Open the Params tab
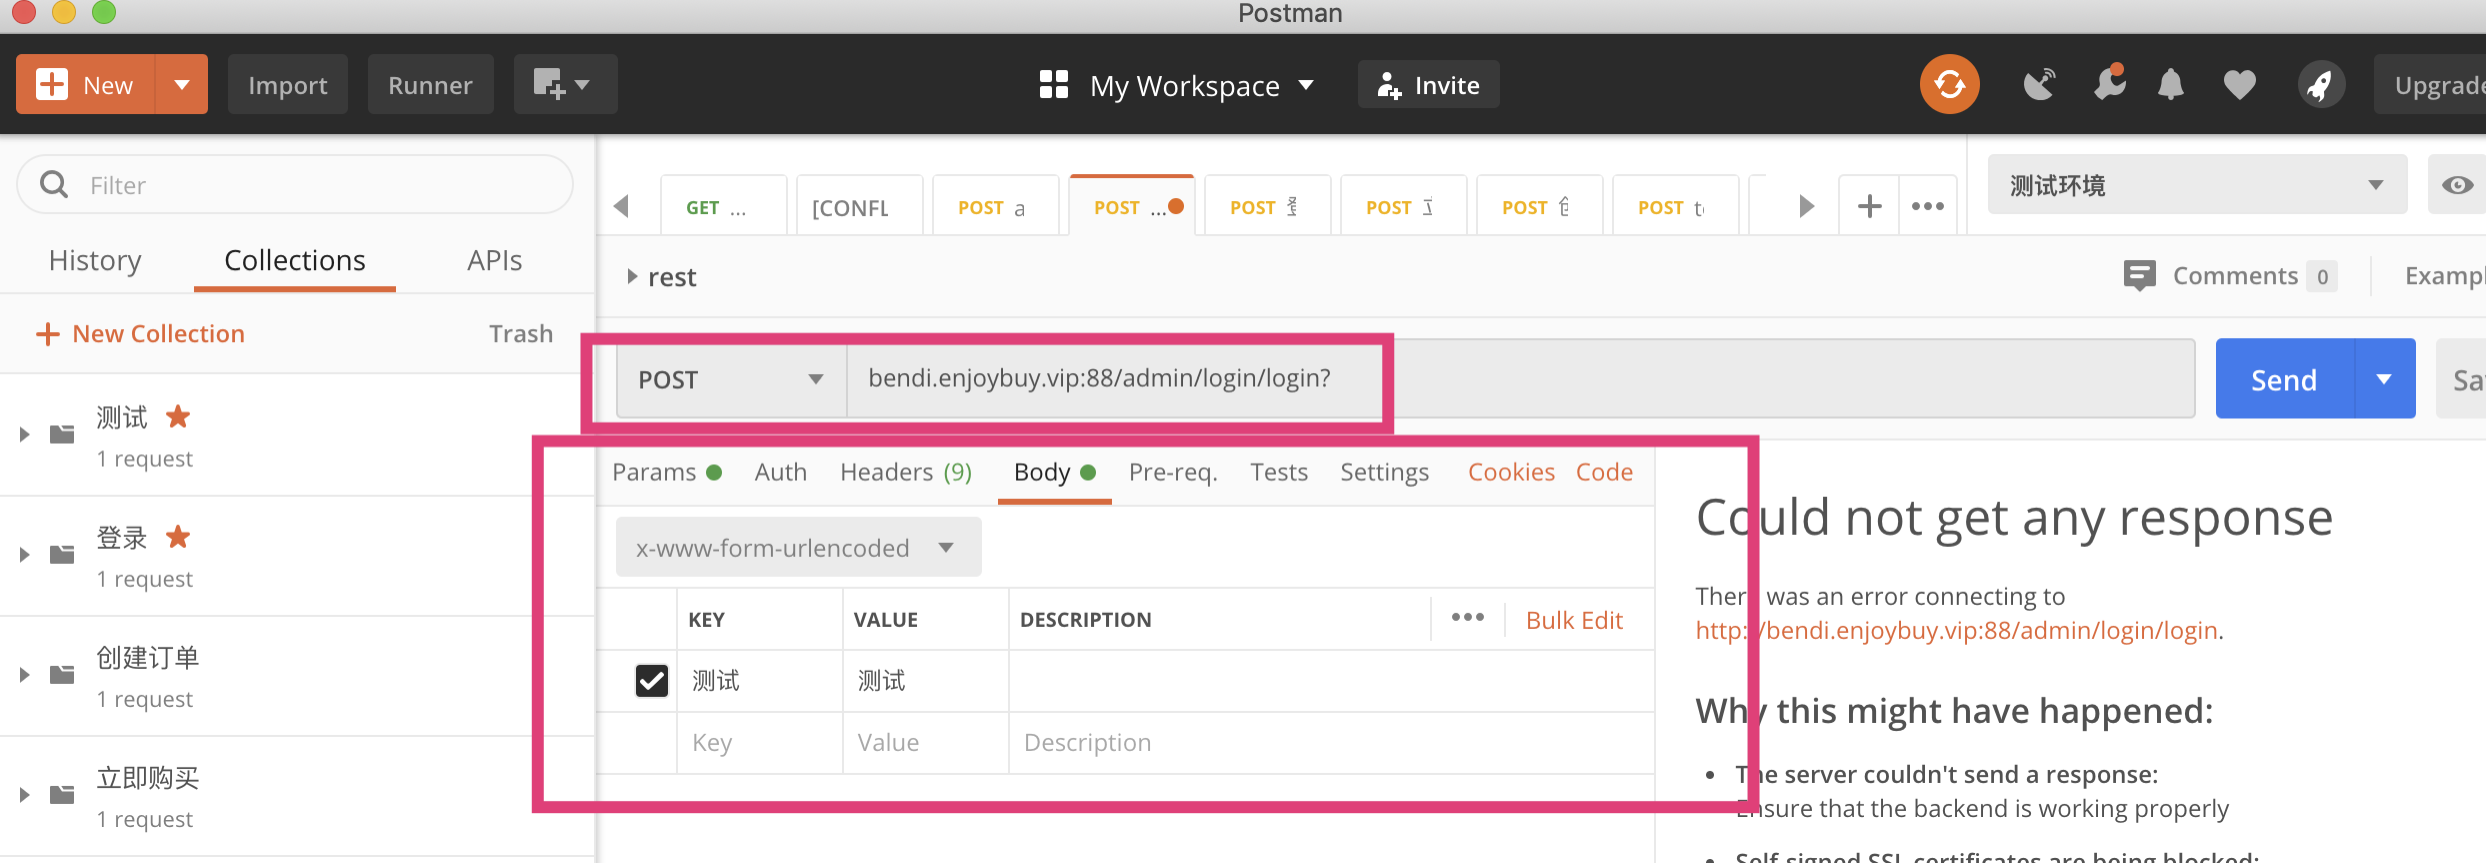Viewport: 2486px width, 863px height. [x=667, y=472]
